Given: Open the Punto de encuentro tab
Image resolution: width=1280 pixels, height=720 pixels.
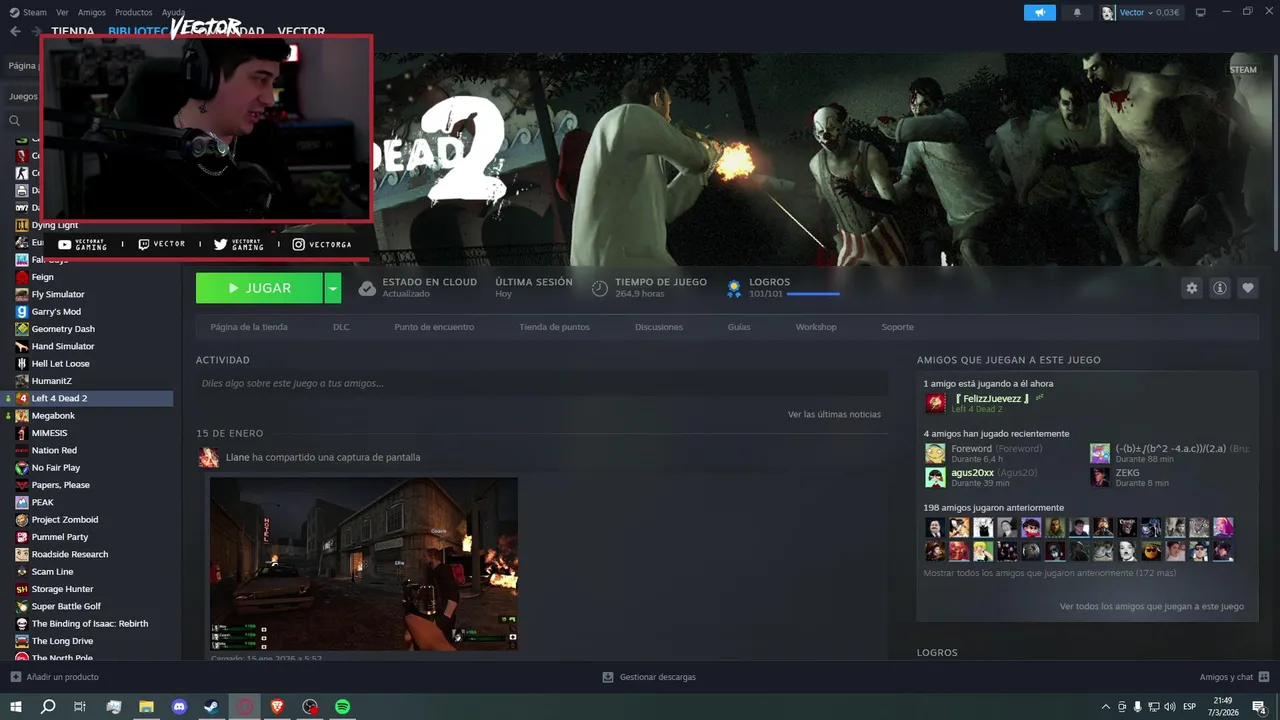Looking at the screenshot, I should [434, 327].
